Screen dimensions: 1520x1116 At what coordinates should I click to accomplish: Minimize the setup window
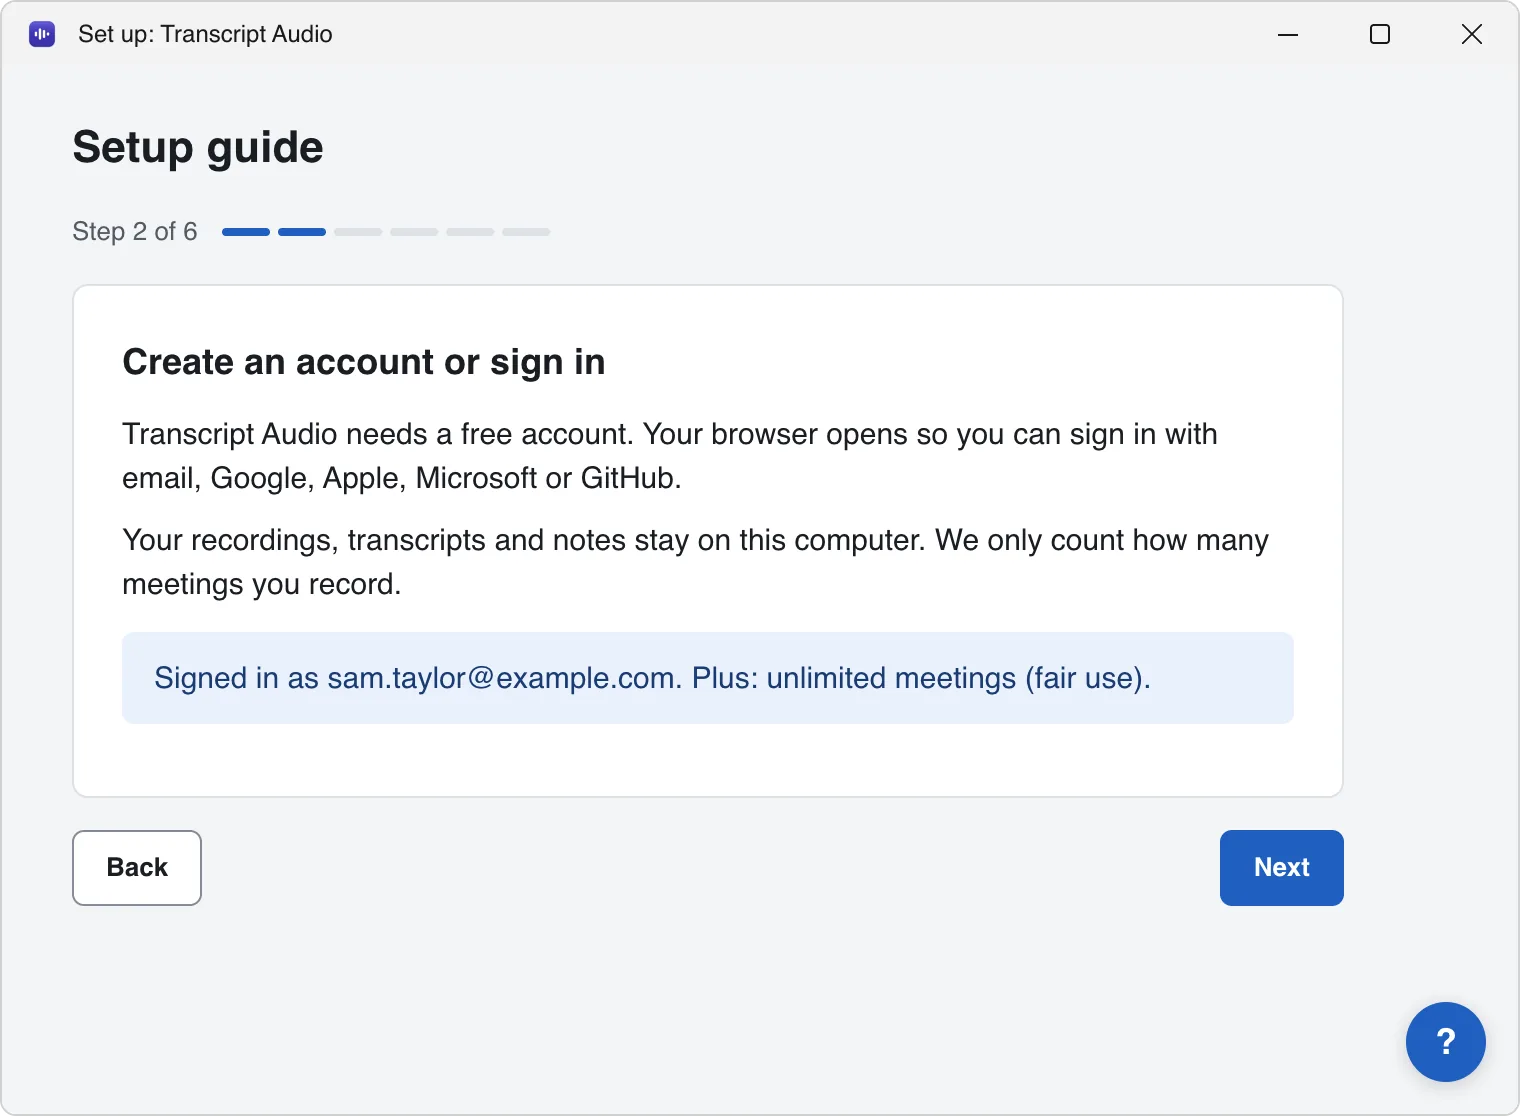[x=1288, y=34]
